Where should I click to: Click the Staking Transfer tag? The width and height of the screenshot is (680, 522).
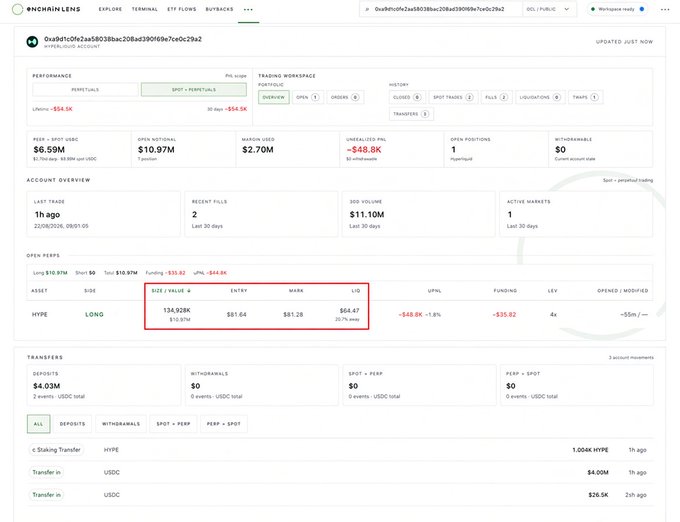56,450
